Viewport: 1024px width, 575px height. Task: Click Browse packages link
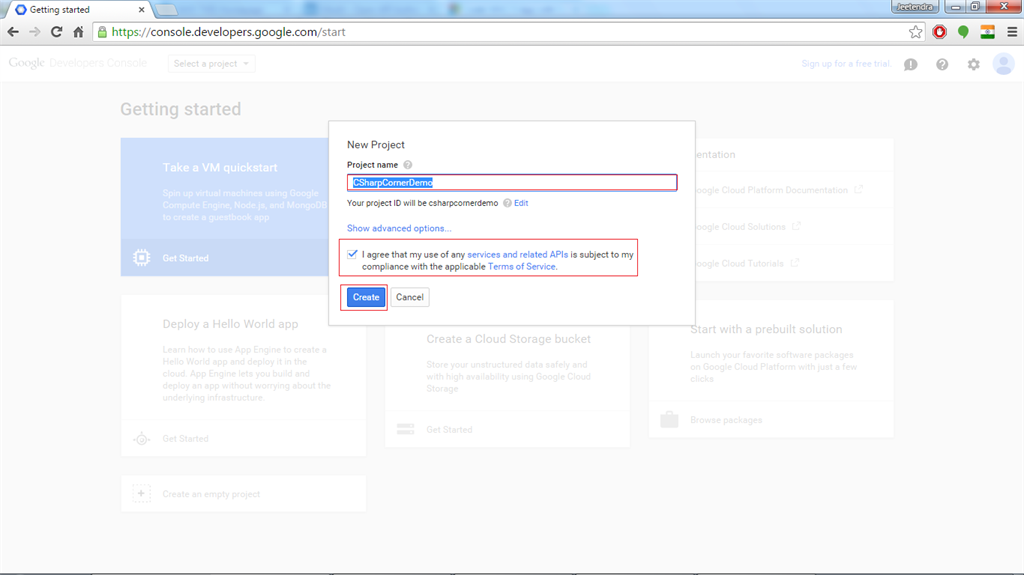click(x=726, y=420)
